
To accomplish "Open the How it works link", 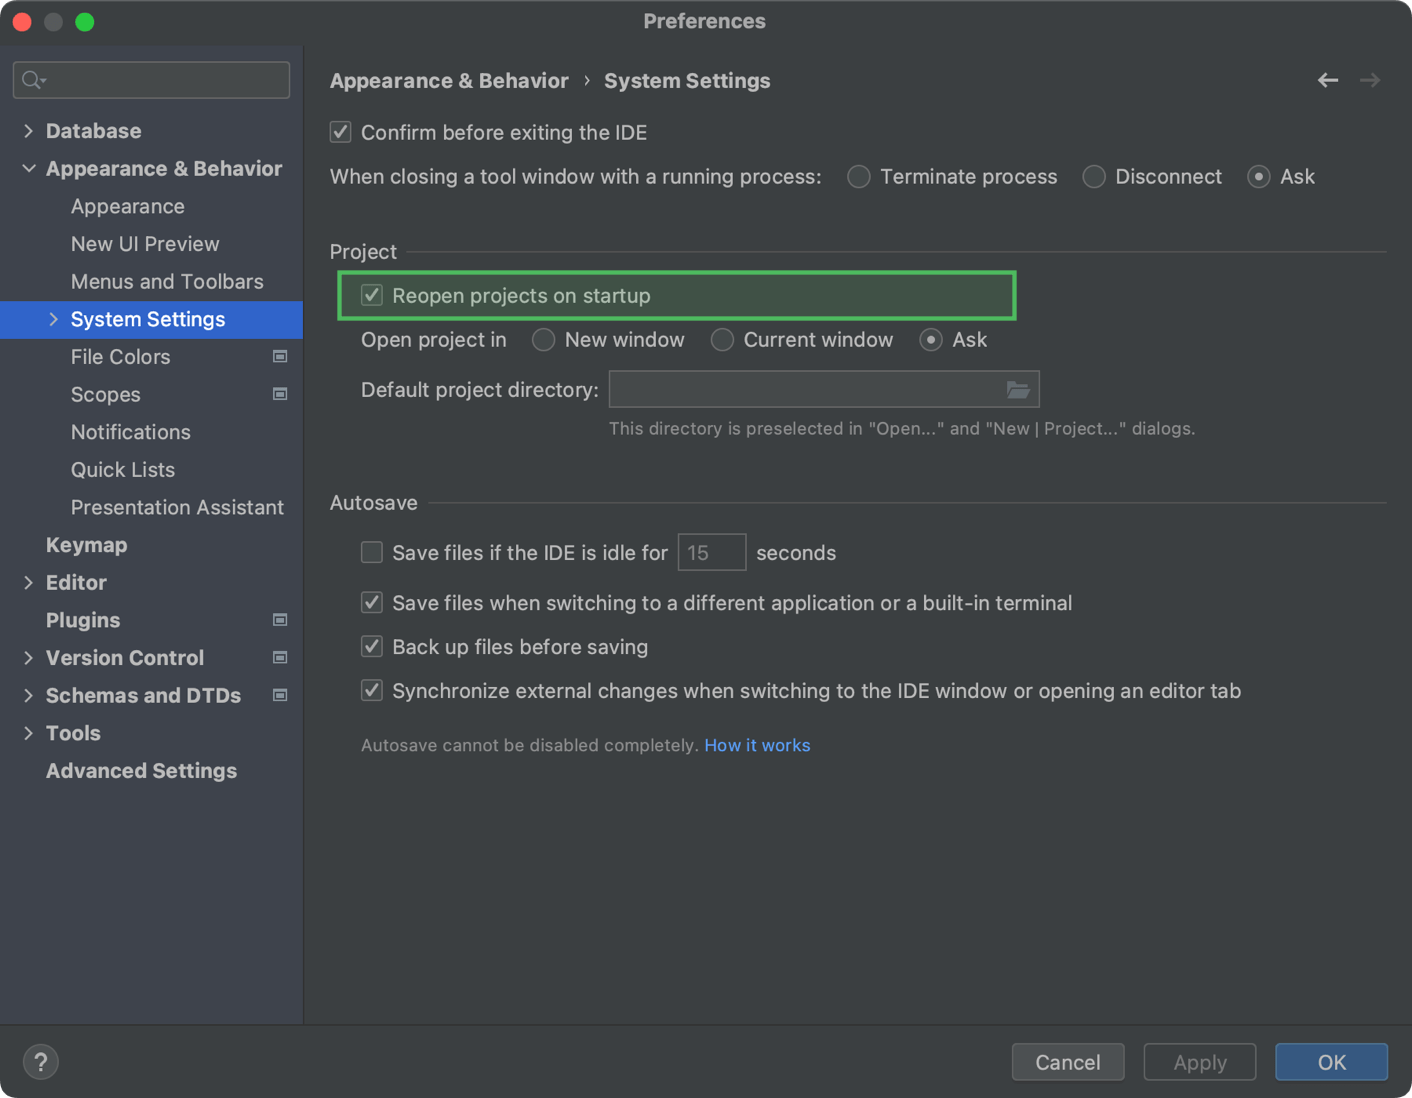I will click(757, 745).
